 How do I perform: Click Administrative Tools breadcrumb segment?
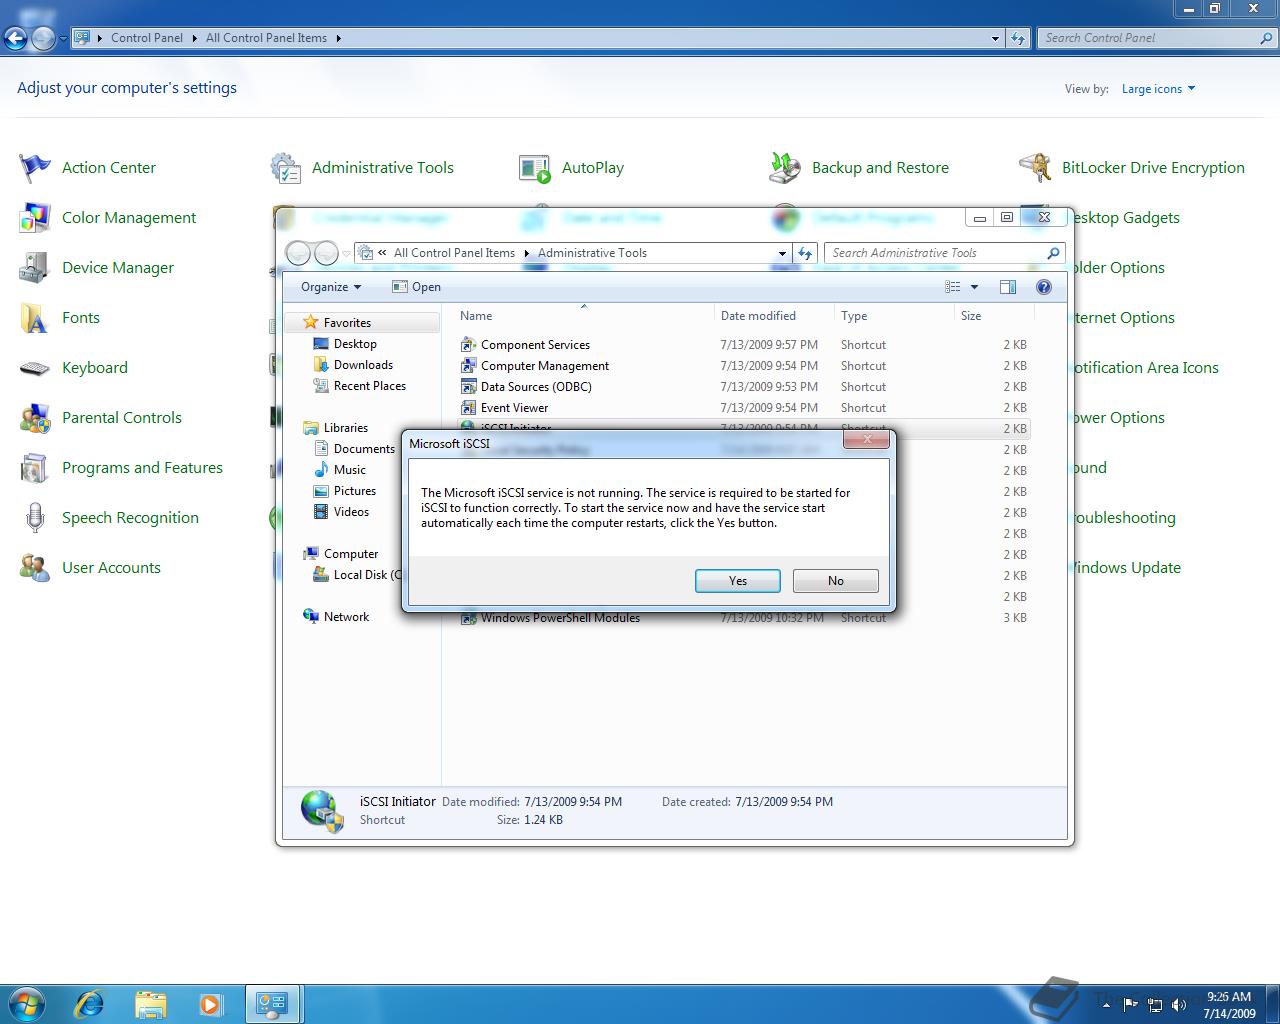click(x=592, y=253)
